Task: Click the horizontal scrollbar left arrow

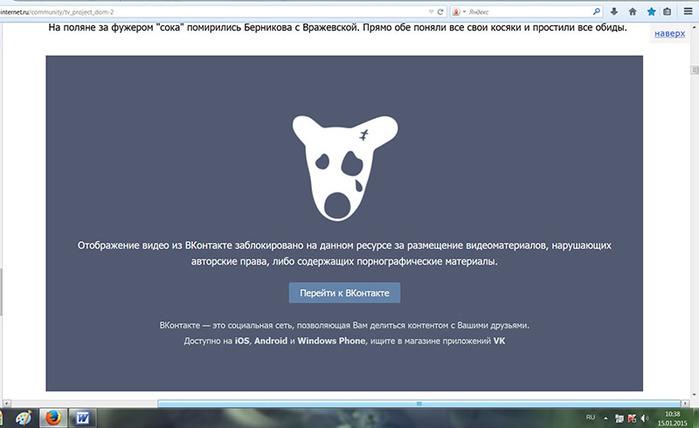Action: tap(6, 403)
